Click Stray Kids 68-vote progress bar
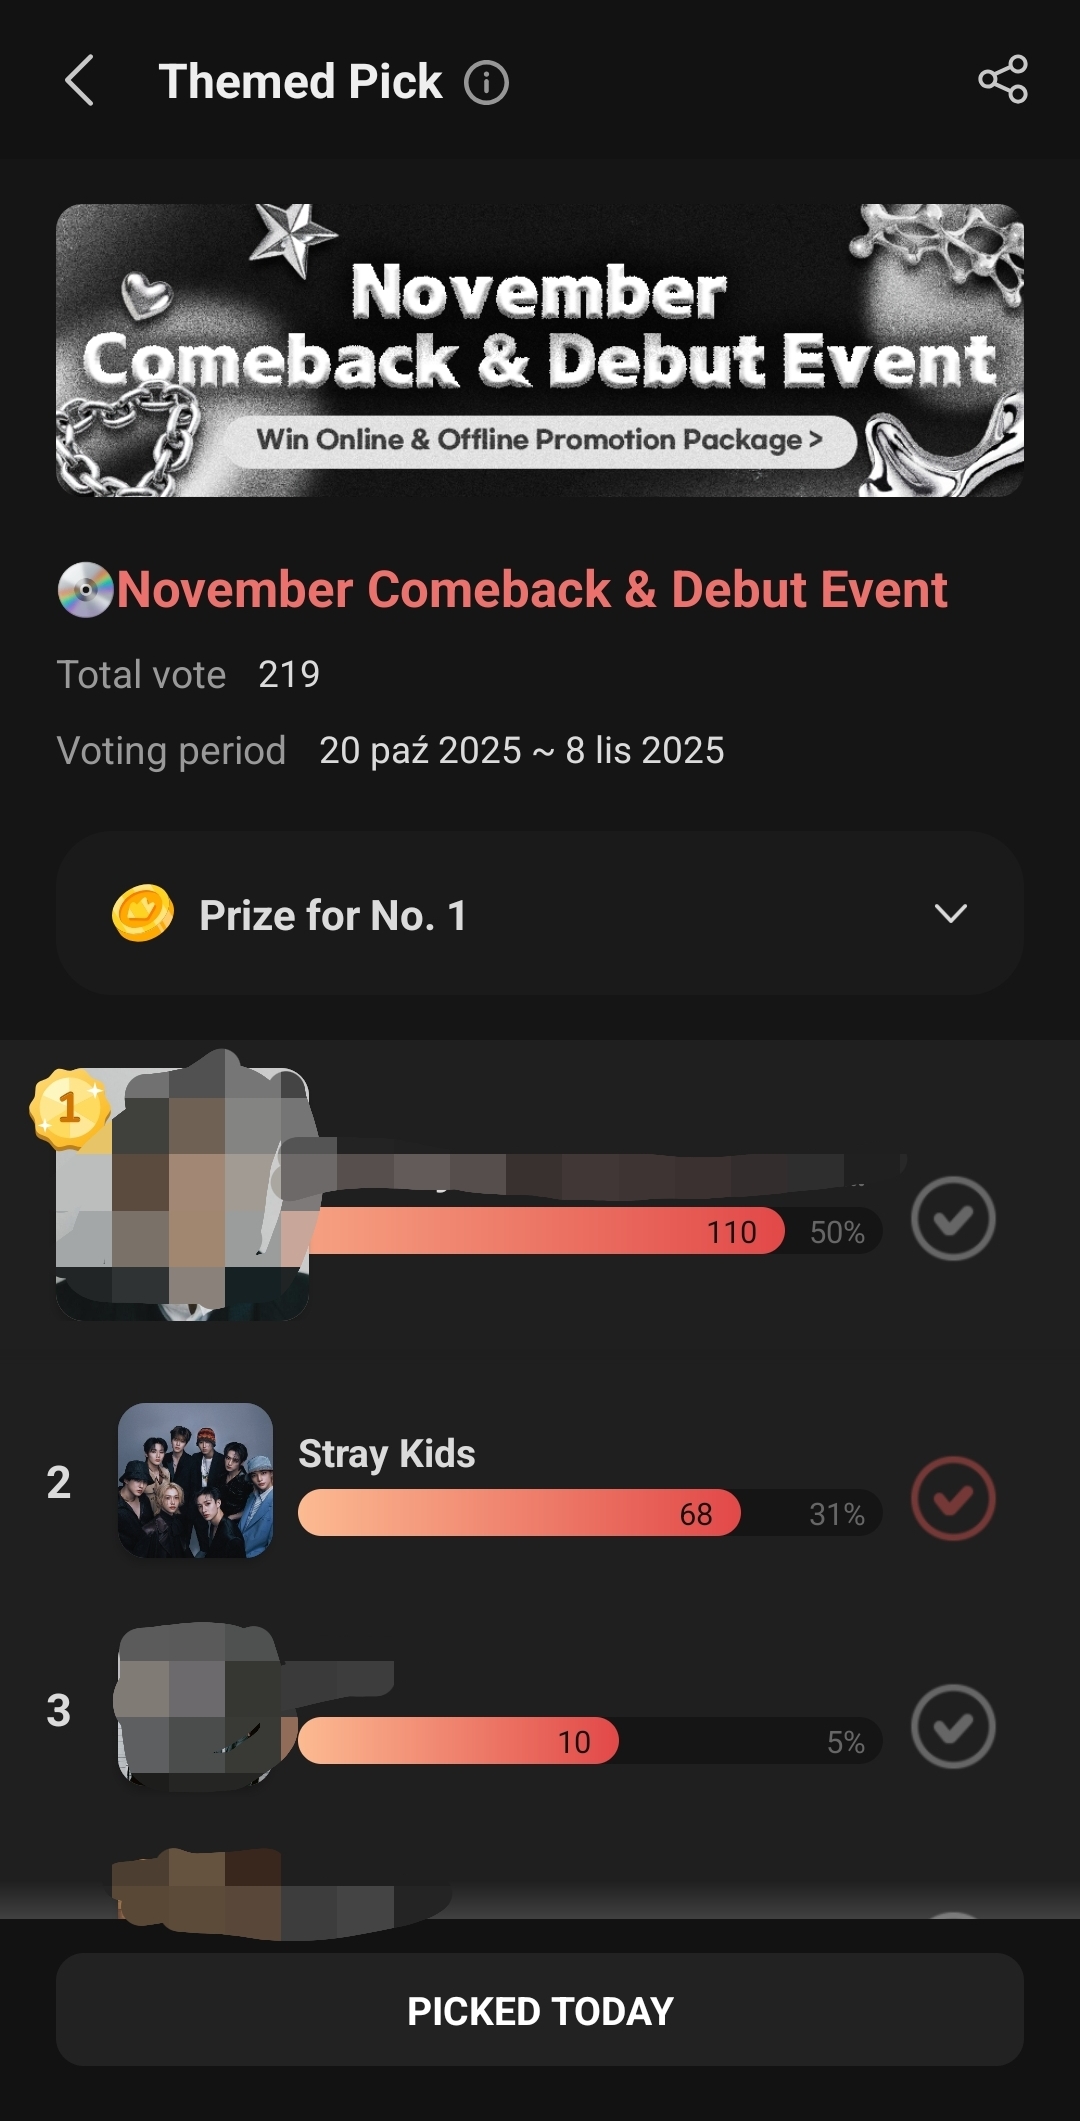The width and height of the screenshot is (1080, 2121). [519, 1513]
